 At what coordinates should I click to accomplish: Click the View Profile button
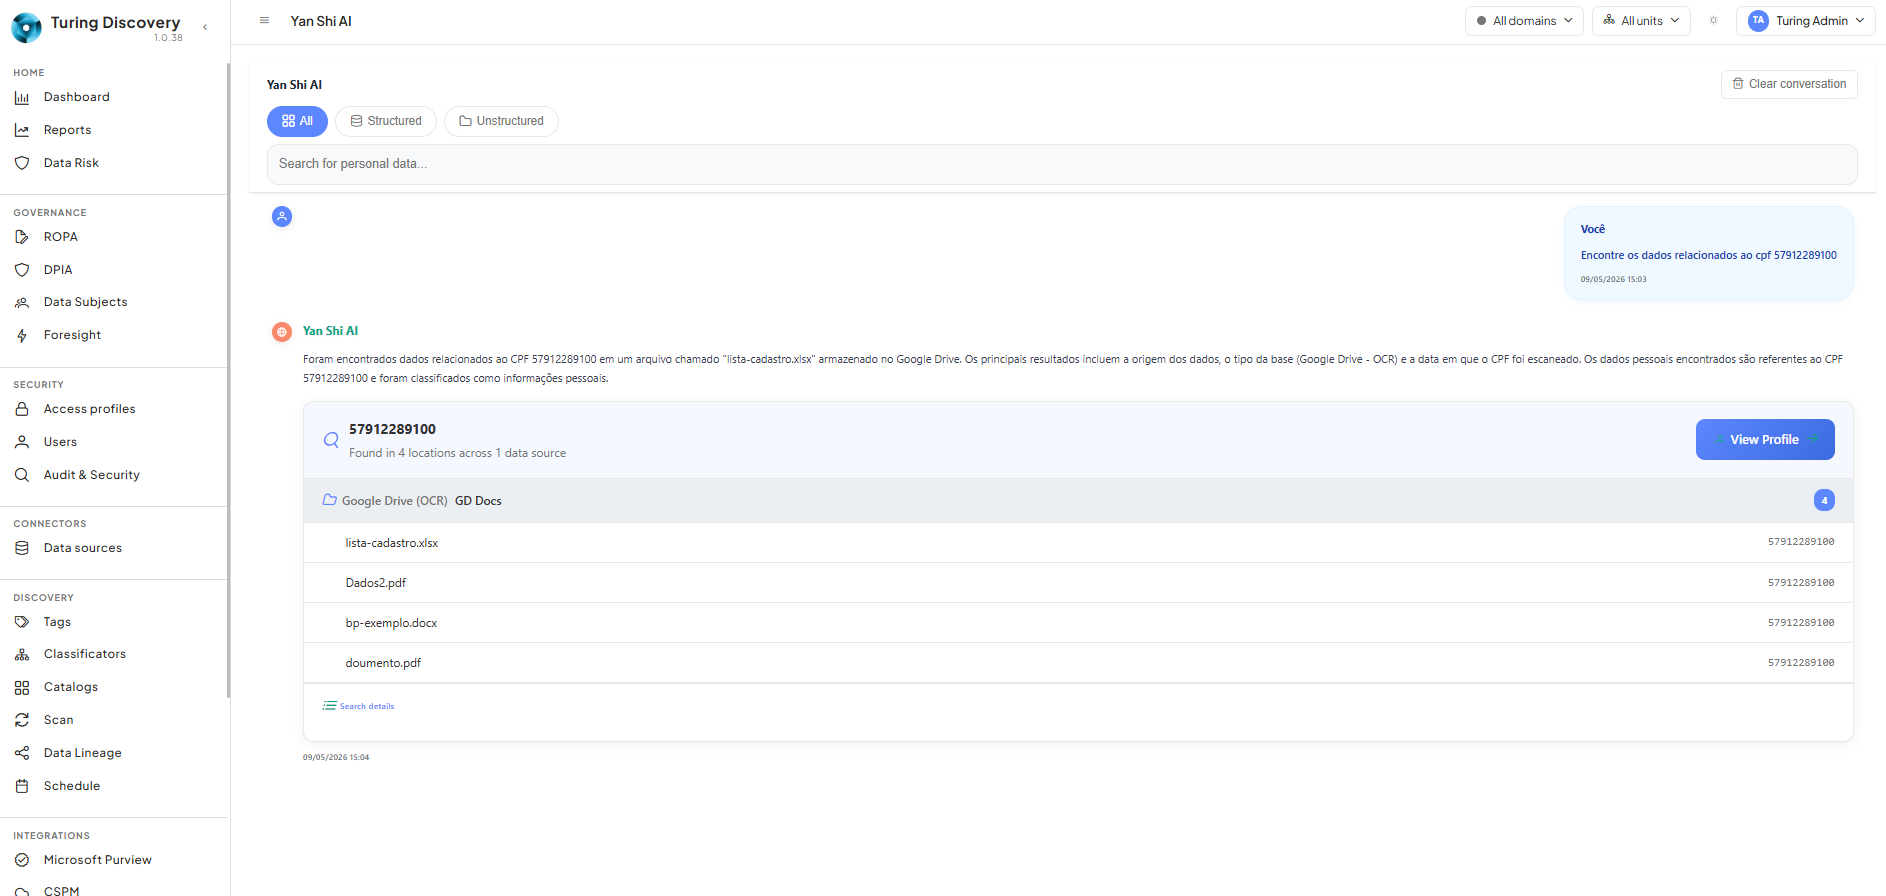1765,439
